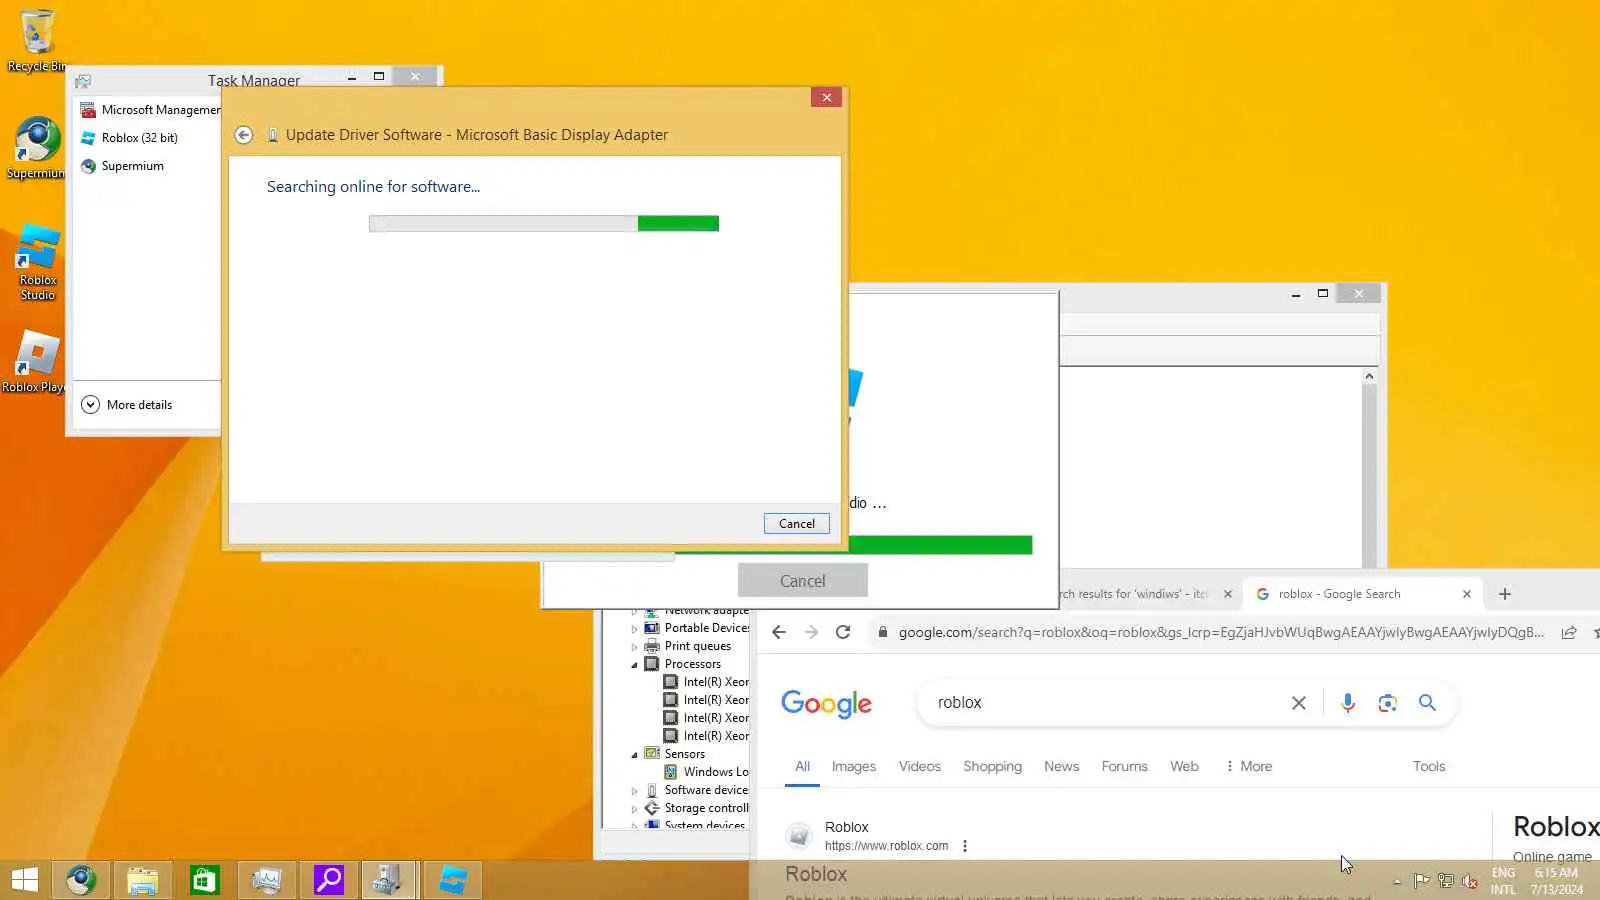Viewport: 1600px width, 900px height.
Task: Click the browser forward arrow
Action: 811,632
